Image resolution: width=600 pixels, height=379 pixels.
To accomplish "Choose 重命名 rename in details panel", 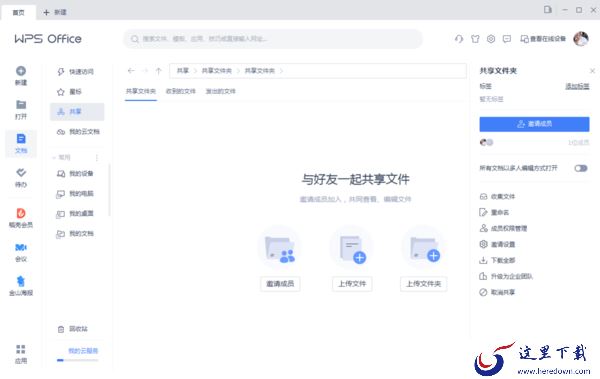I will tap(494, 212).
